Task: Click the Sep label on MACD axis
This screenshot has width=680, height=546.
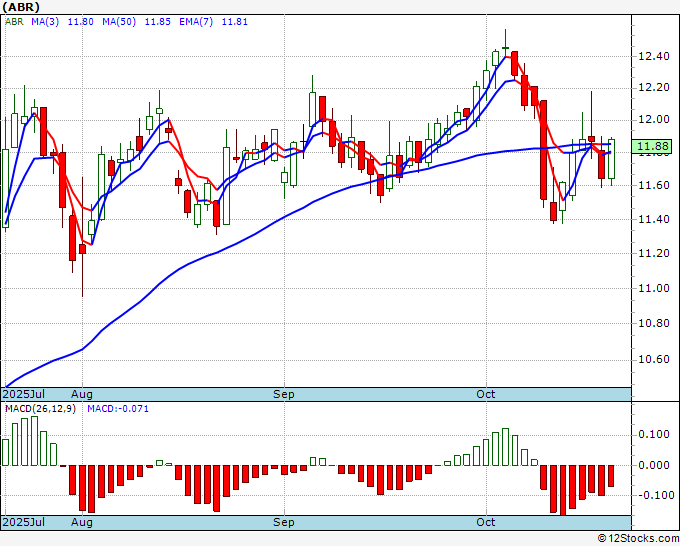Action: click(x=284, y=522)
